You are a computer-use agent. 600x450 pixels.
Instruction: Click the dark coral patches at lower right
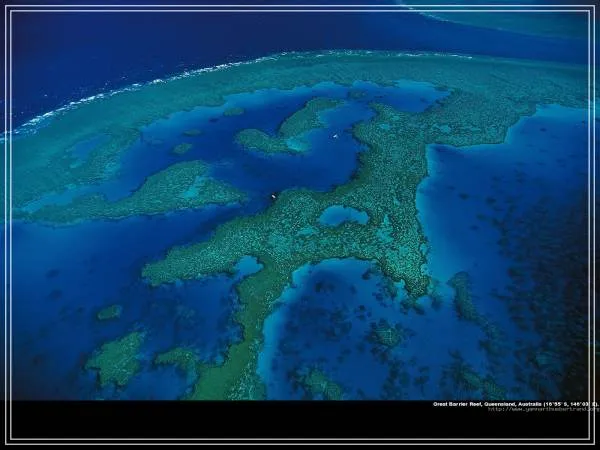tap(520, 340)
